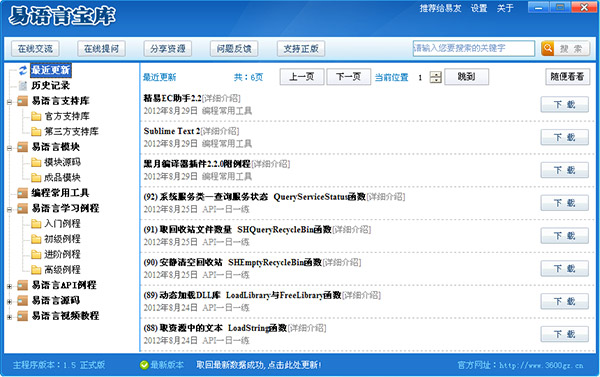Image resolution: width=600 pixels, height=377 pixels.
Task: Download 精易EC助手2.2
Action: coord(565,104)
